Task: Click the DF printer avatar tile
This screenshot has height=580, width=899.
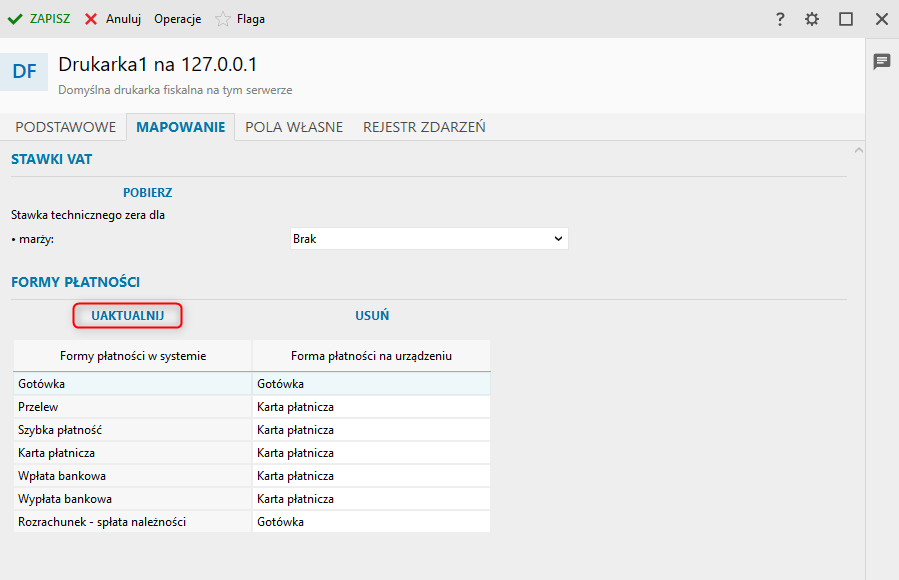Action: [x=24, y=71]
